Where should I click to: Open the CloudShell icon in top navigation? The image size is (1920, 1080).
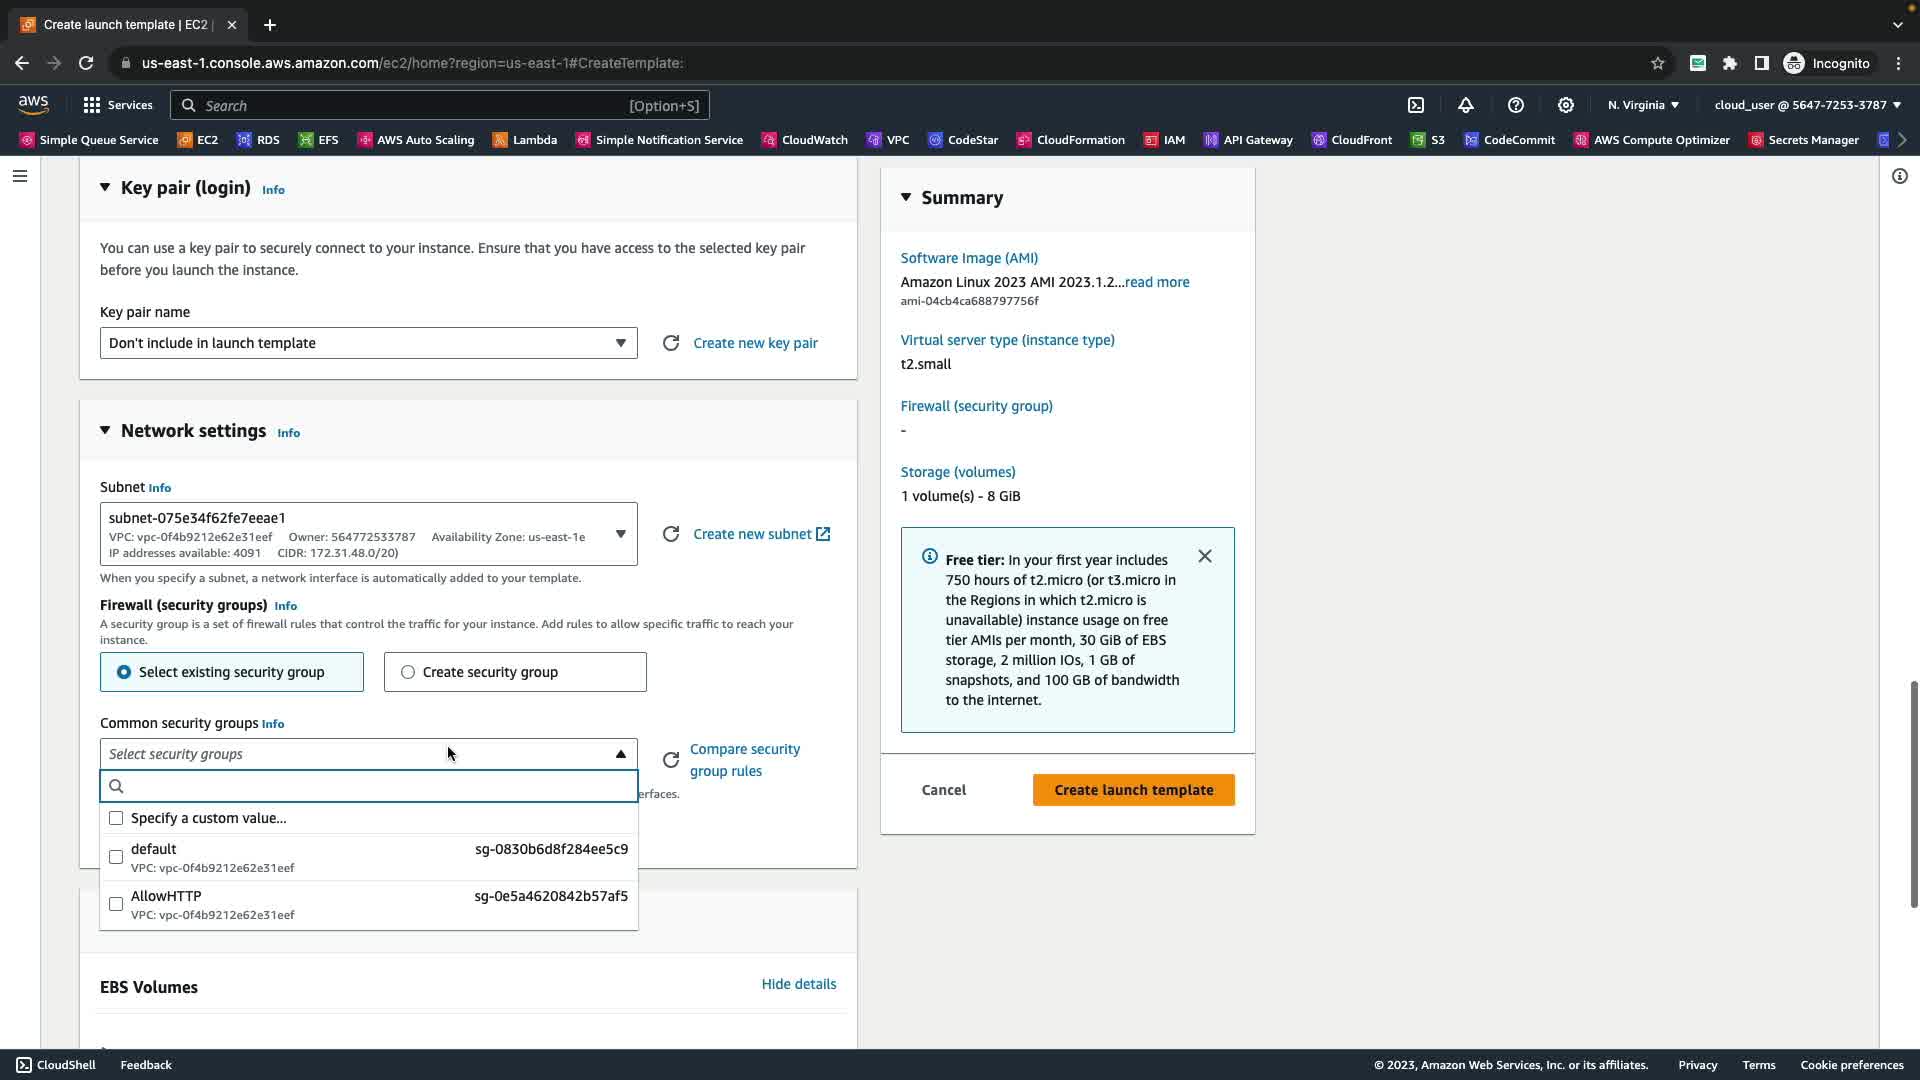(x=1416, y=105)
